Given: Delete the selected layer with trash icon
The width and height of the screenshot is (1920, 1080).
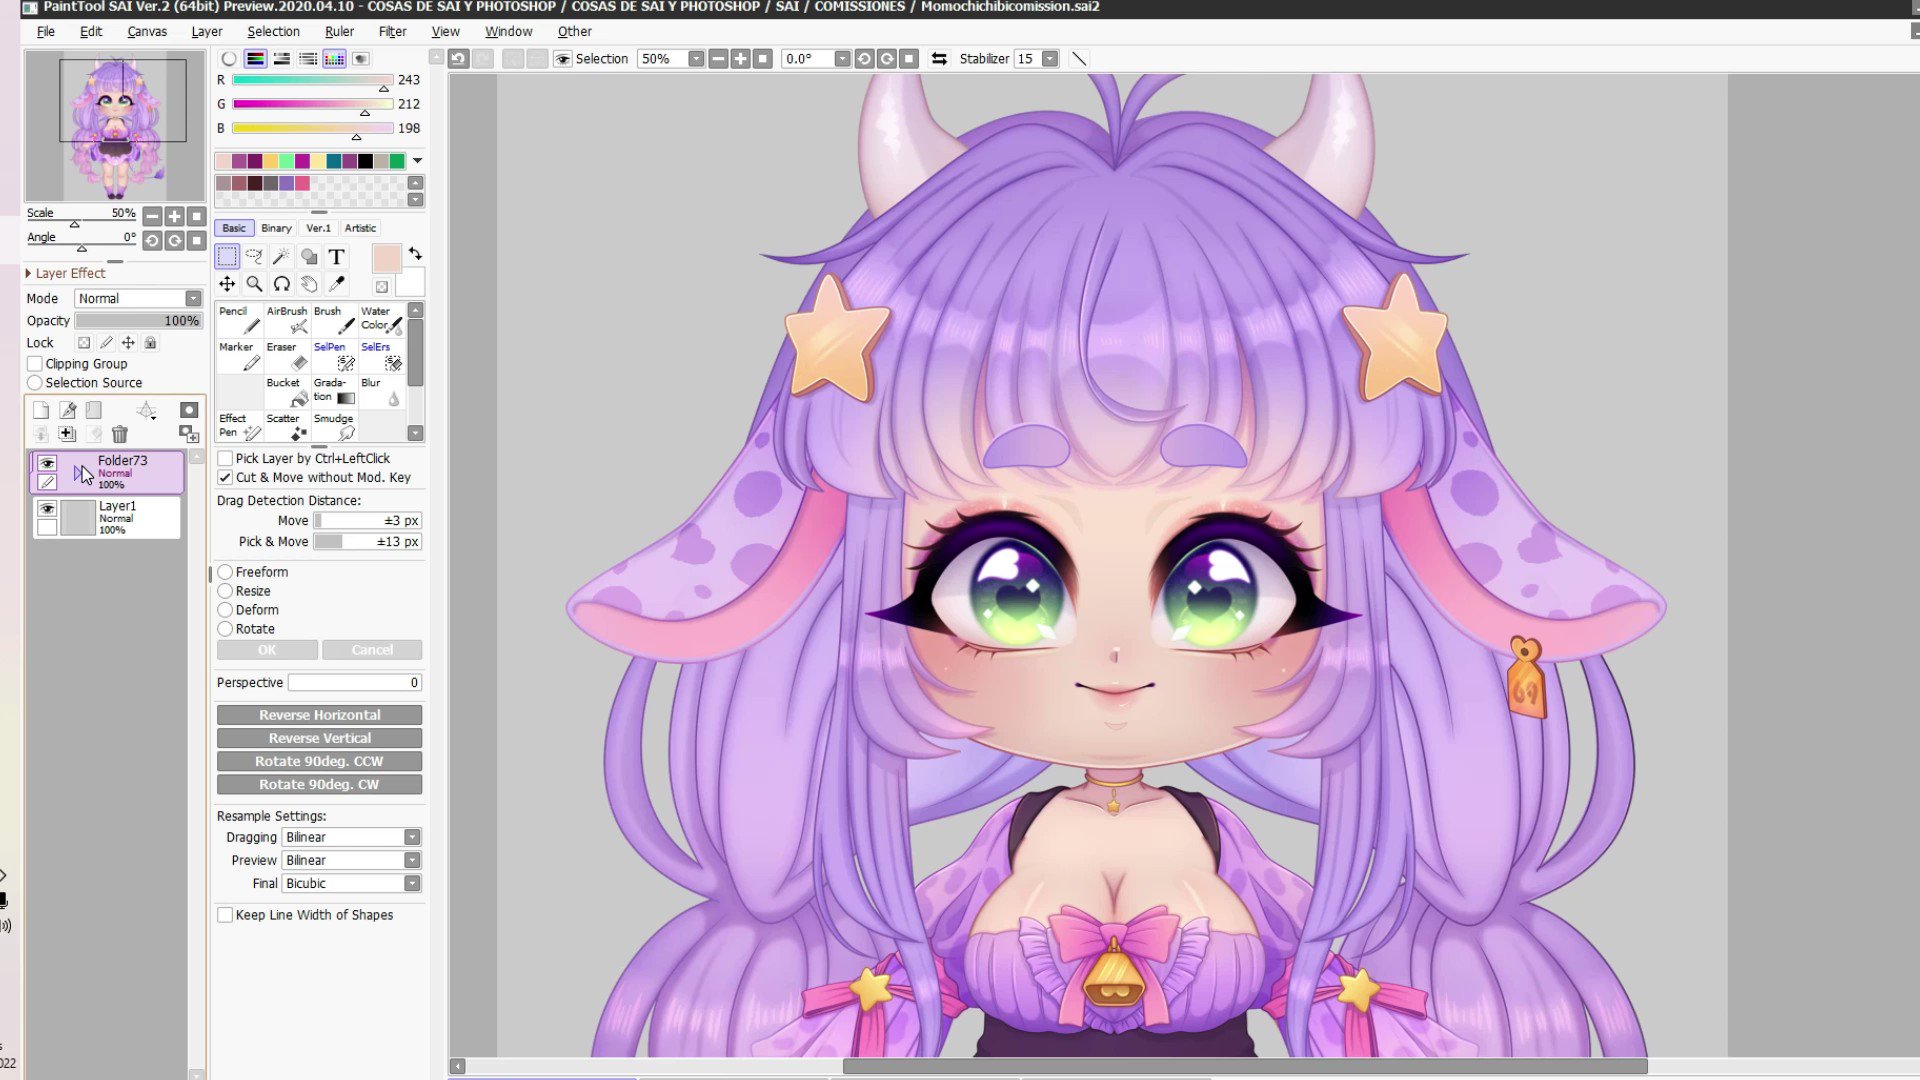Looking at the screenshot, I should point(120,434).
